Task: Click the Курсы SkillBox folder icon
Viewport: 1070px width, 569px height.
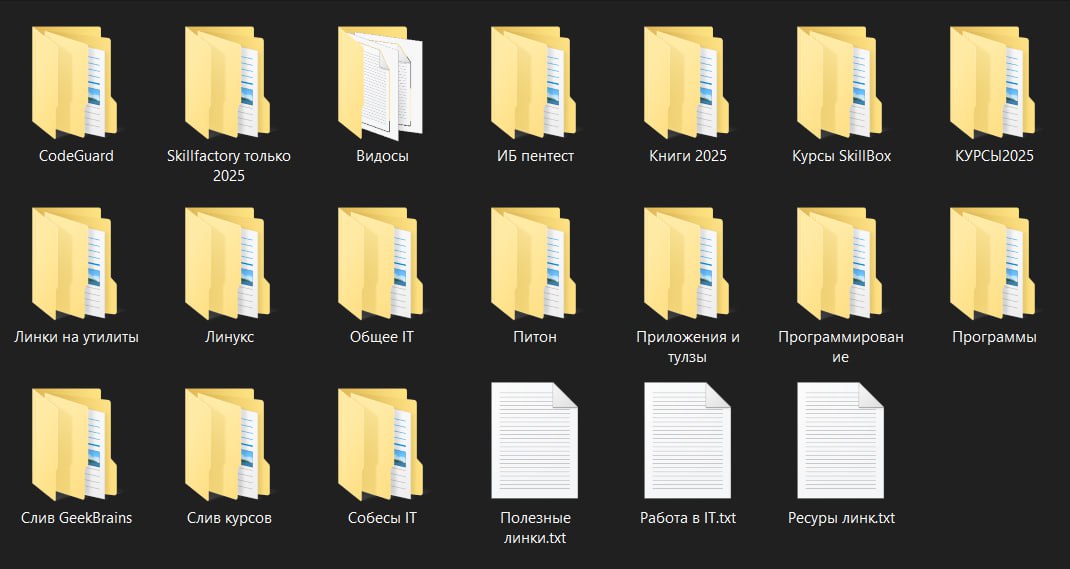Action: (840, 83)
